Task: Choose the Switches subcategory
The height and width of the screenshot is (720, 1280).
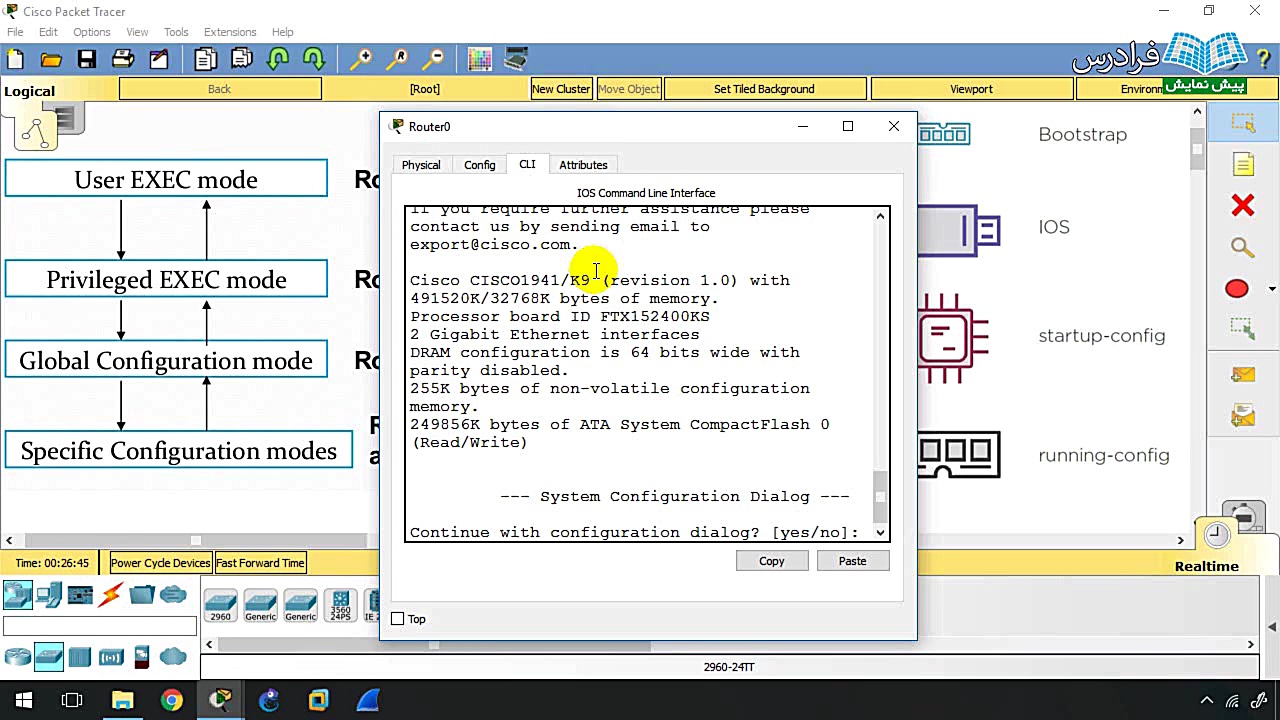Action: tap(49, 657)
